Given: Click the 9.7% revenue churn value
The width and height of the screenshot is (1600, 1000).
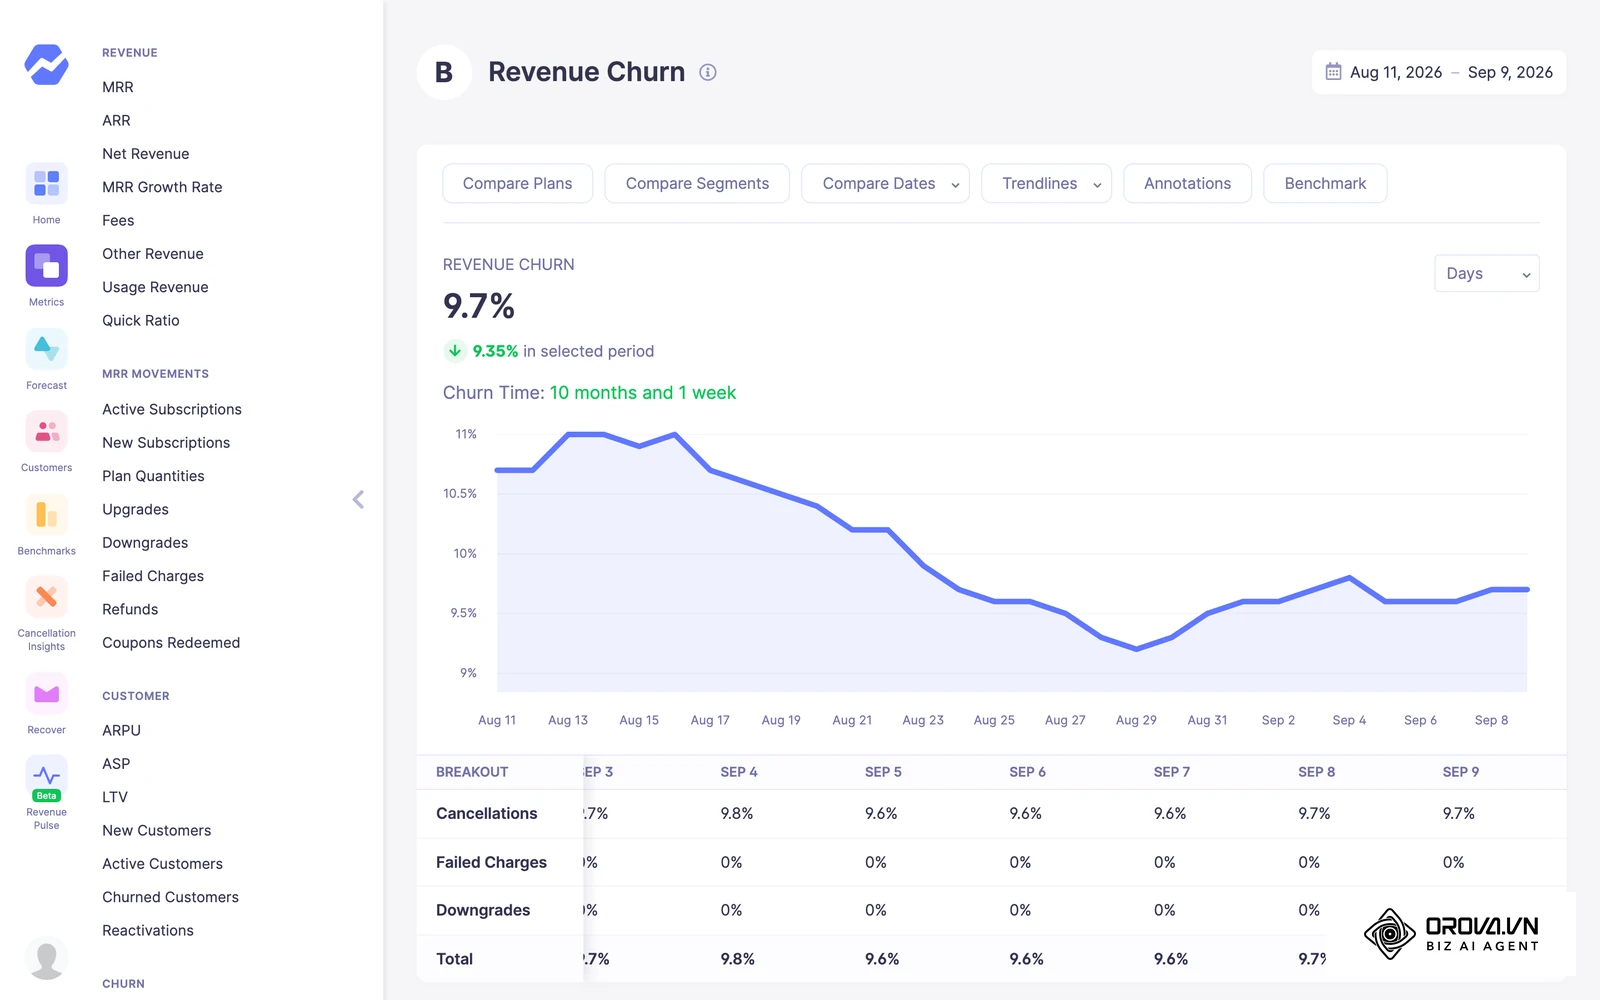Looking at the screenshot, I should point(479,306).
